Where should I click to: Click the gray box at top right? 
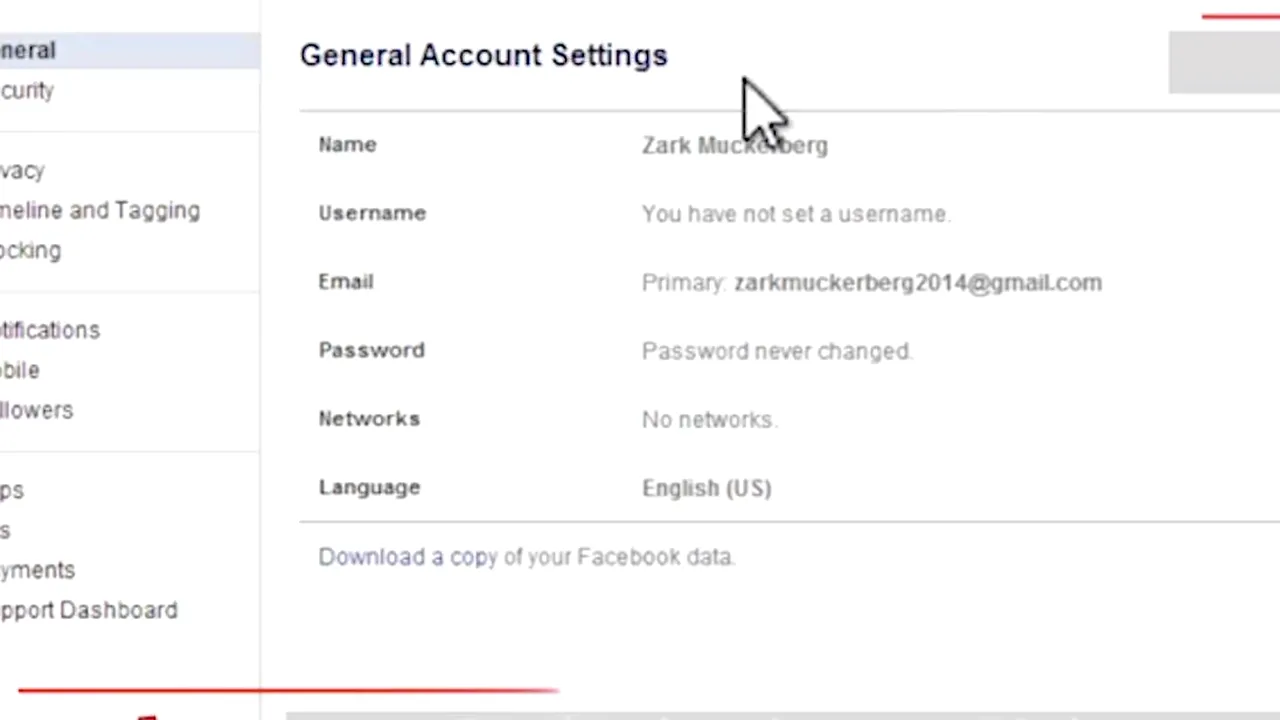(x=1224, y=62)
